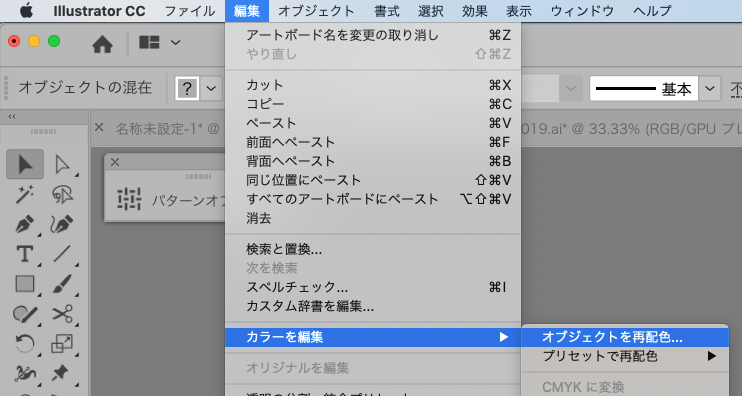Go to the Home screen icon
Screen dimensions: 742x396
pos(102,44)
